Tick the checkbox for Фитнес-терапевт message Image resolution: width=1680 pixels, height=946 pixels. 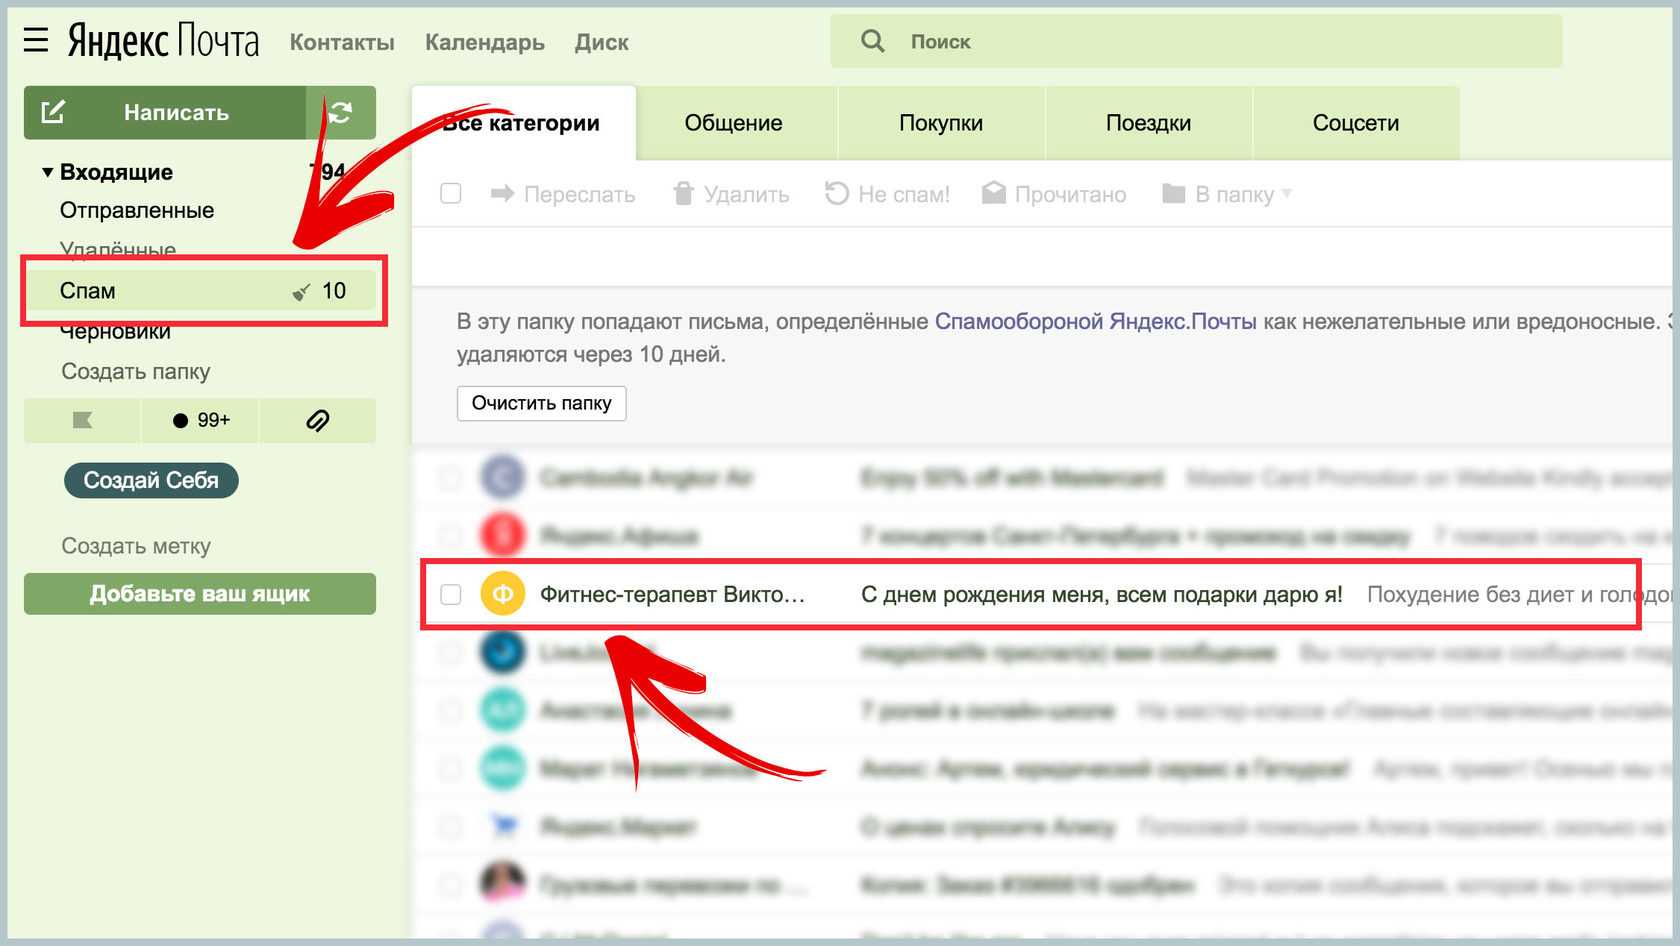(451, 594)
